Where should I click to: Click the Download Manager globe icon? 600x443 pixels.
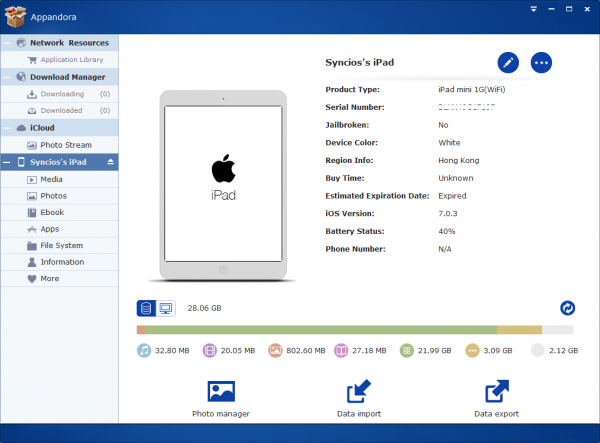coord(21,77)
